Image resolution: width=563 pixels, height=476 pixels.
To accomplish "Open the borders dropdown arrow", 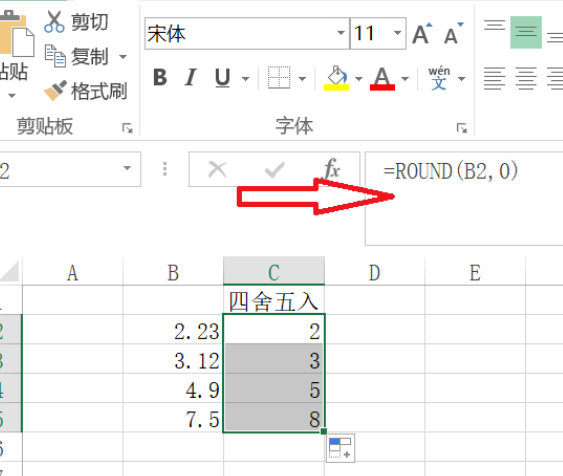I will coord(302,79).
